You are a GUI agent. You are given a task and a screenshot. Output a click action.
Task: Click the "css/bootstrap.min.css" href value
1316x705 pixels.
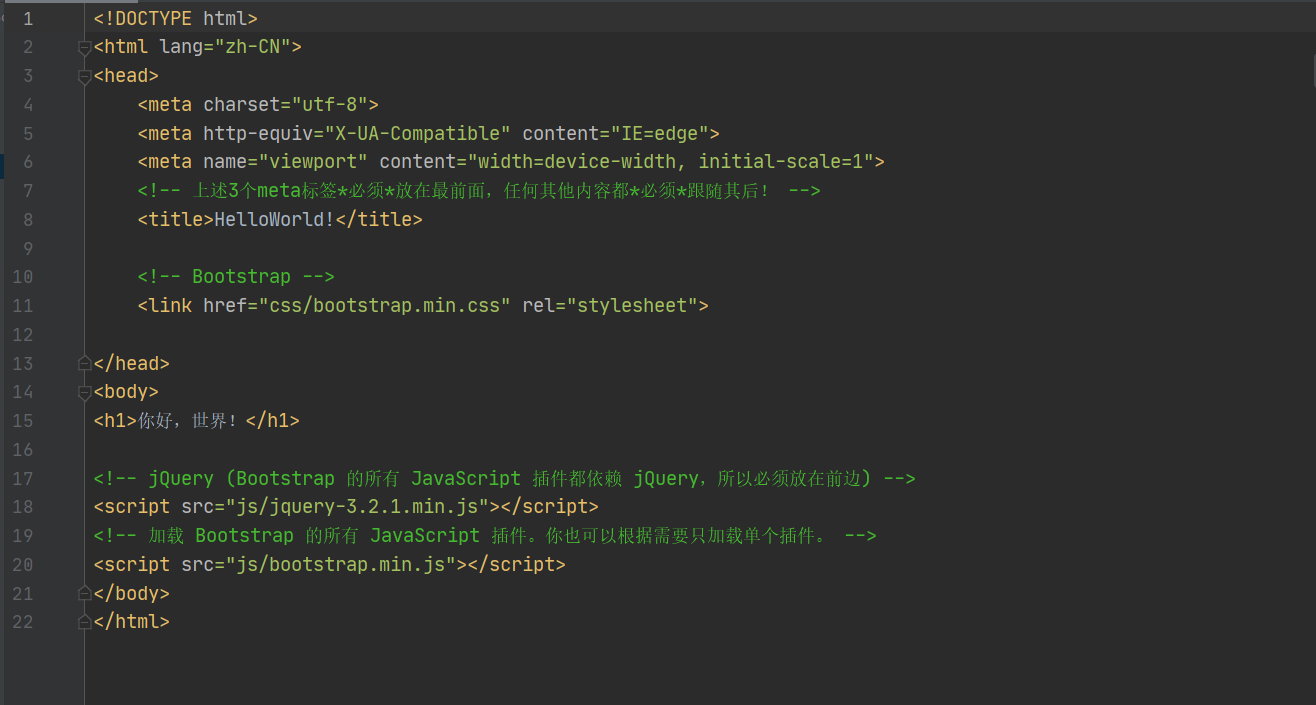[x=385, y=306]
